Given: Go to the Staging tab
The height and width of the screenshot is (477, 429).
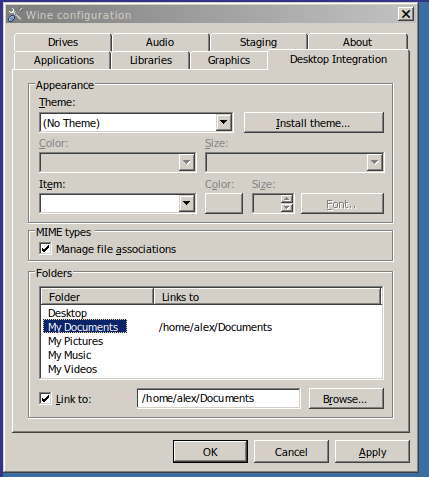Looking at the screenshot, I should click(x=258, y=42).
